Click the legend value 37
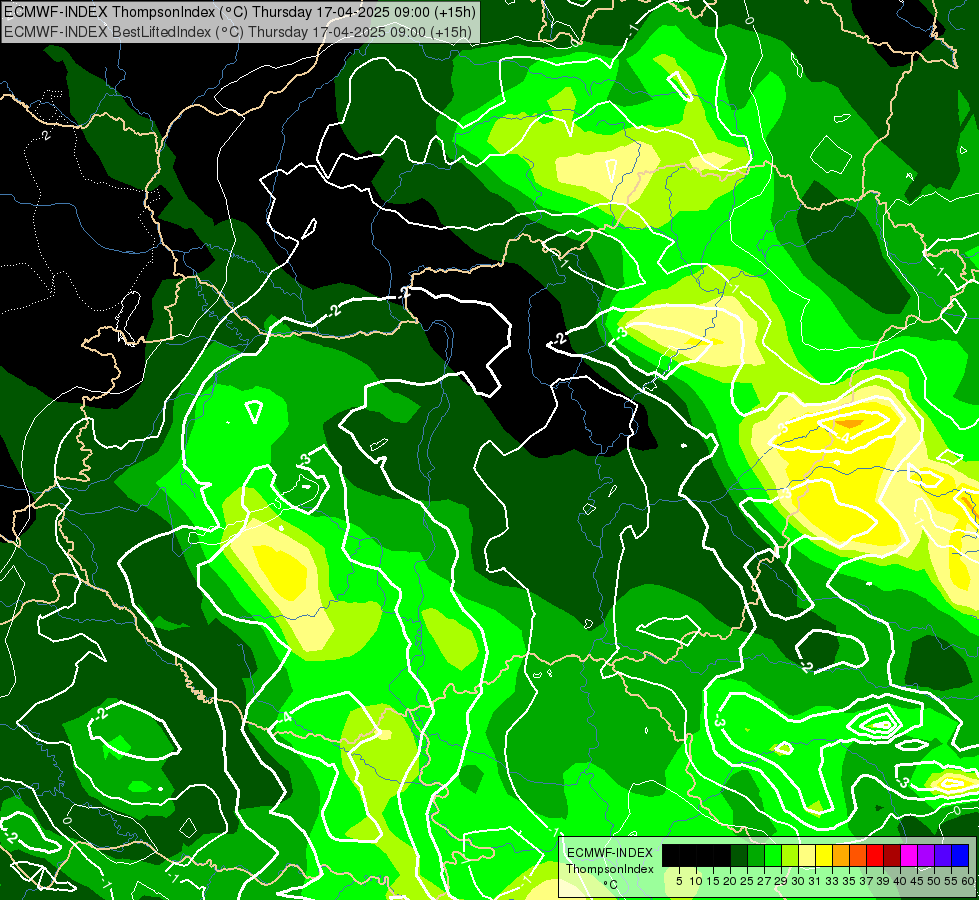The height and width of the screenshot is (900, 979). 867,881
